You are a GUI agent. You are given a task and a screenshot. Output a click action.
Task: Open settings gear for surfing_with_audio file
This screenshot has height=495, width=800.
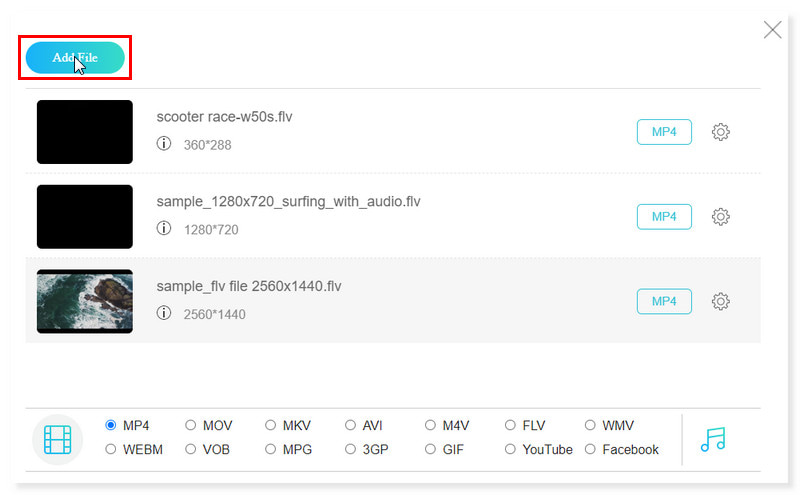[720, 216]
